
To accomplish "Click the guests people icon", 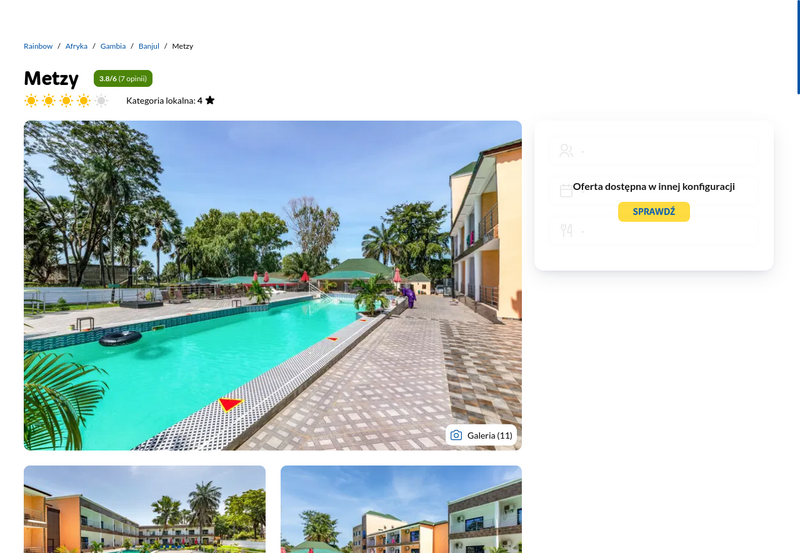I will pyautogui.click(x=566, y=150).
